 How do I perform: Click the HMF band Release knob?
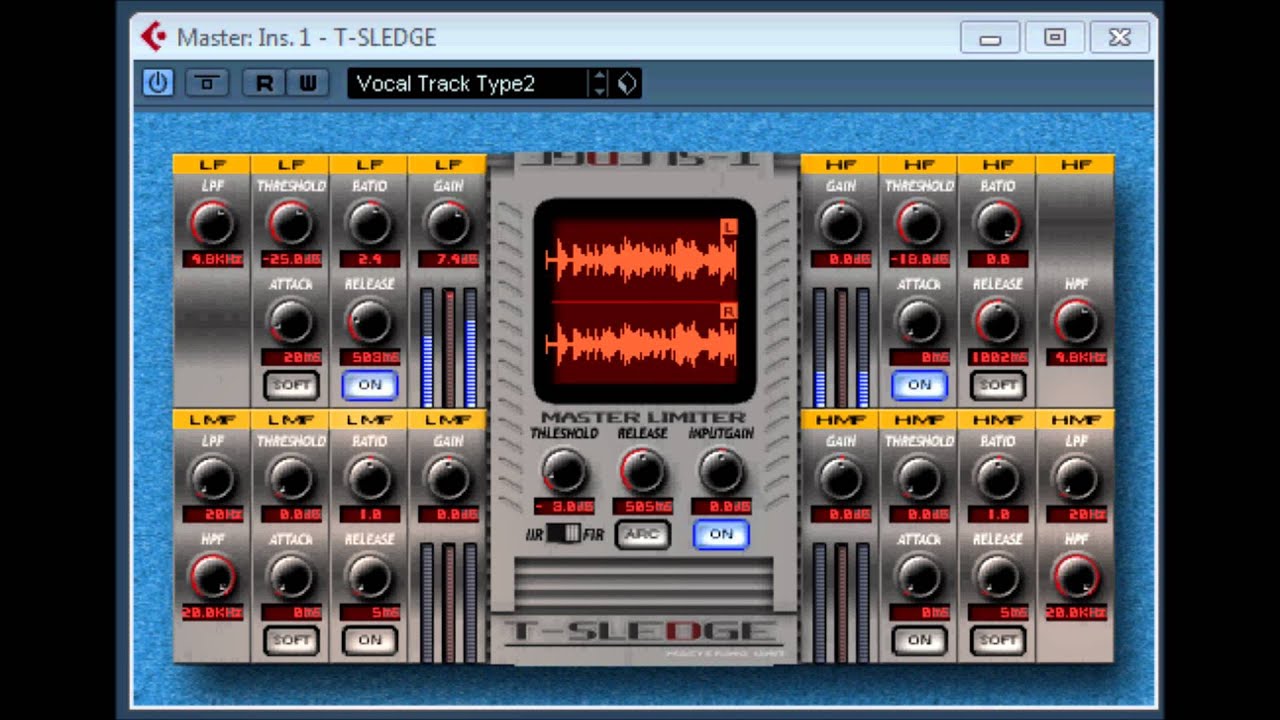pyautogui.click(x=998, y=576)
